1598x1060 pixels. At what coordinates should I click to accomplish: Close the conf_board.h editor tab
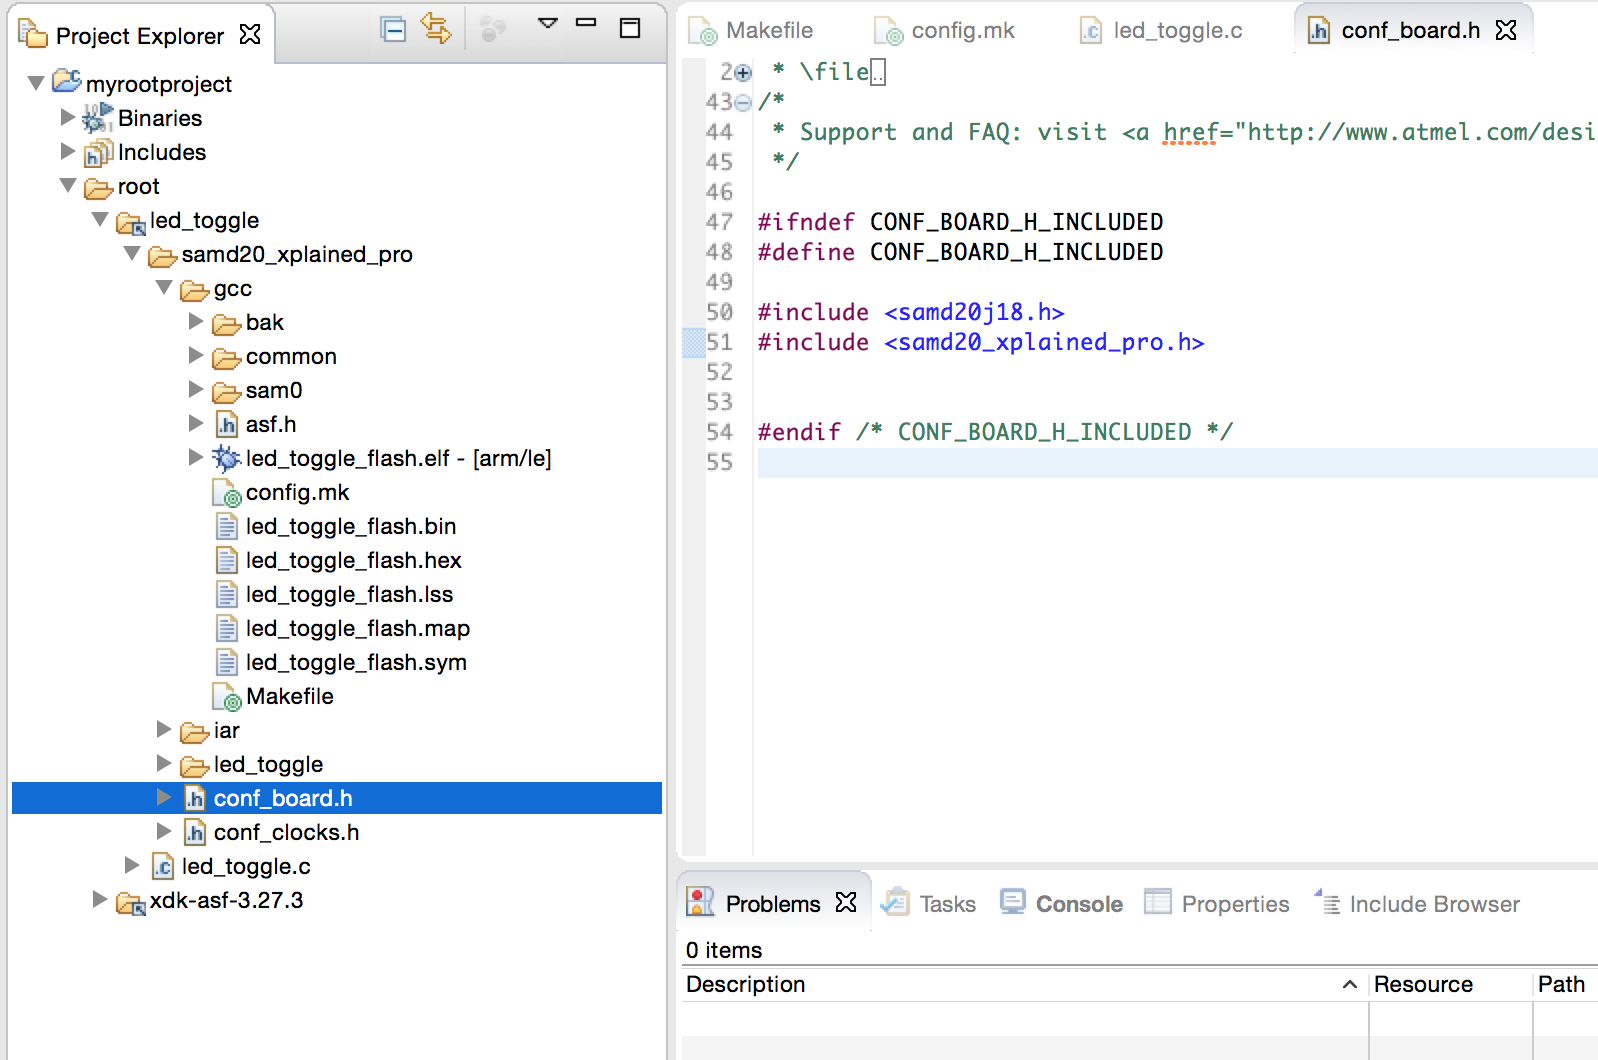(1506, 30)
